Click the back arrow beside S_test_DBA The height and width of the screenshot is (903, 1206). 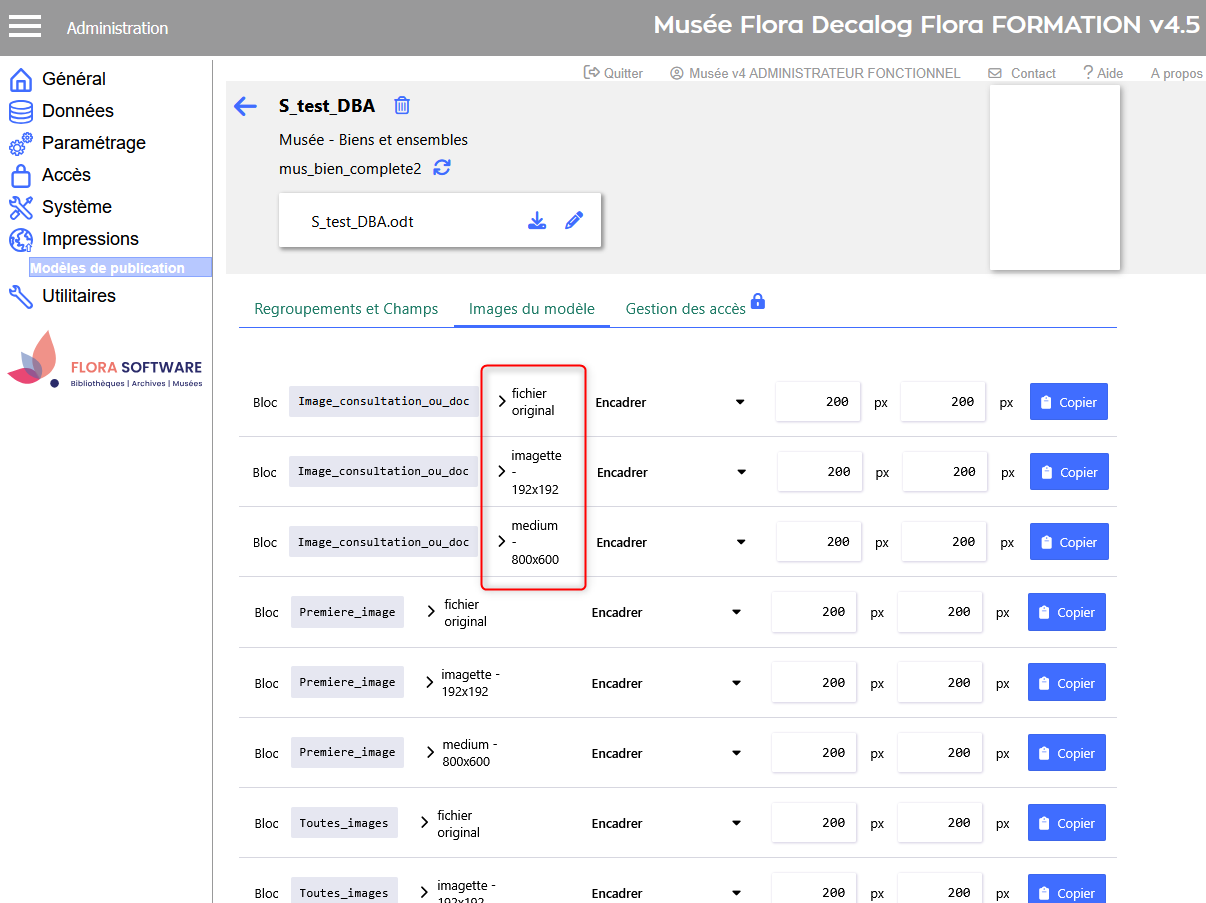tap(245, 107)
